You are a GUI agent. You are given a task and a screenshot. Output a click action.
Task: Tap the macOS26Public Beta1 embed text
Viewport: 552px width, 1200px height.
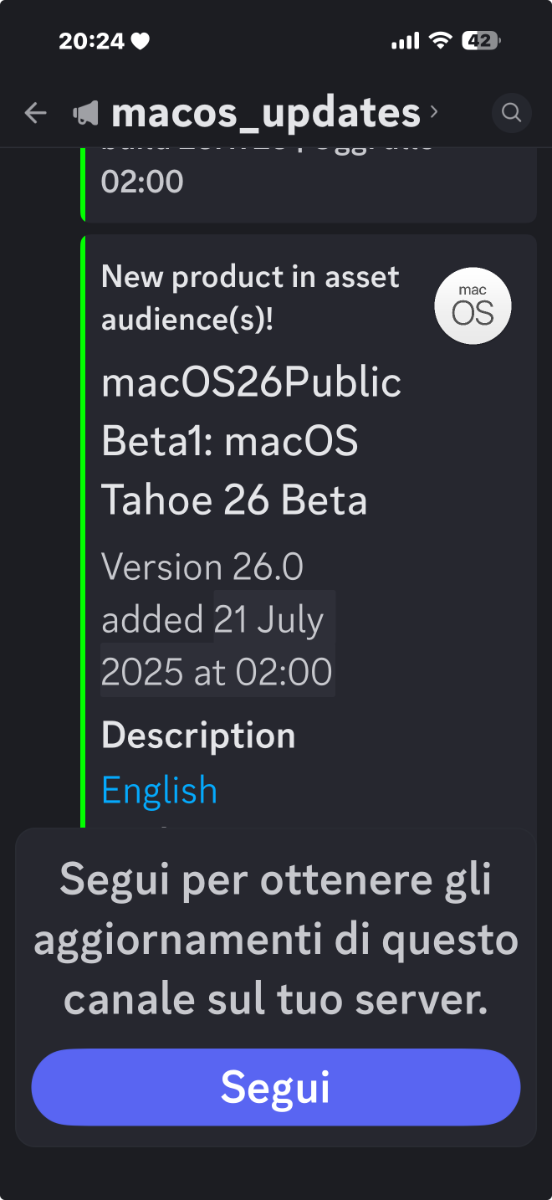[251, 441]
